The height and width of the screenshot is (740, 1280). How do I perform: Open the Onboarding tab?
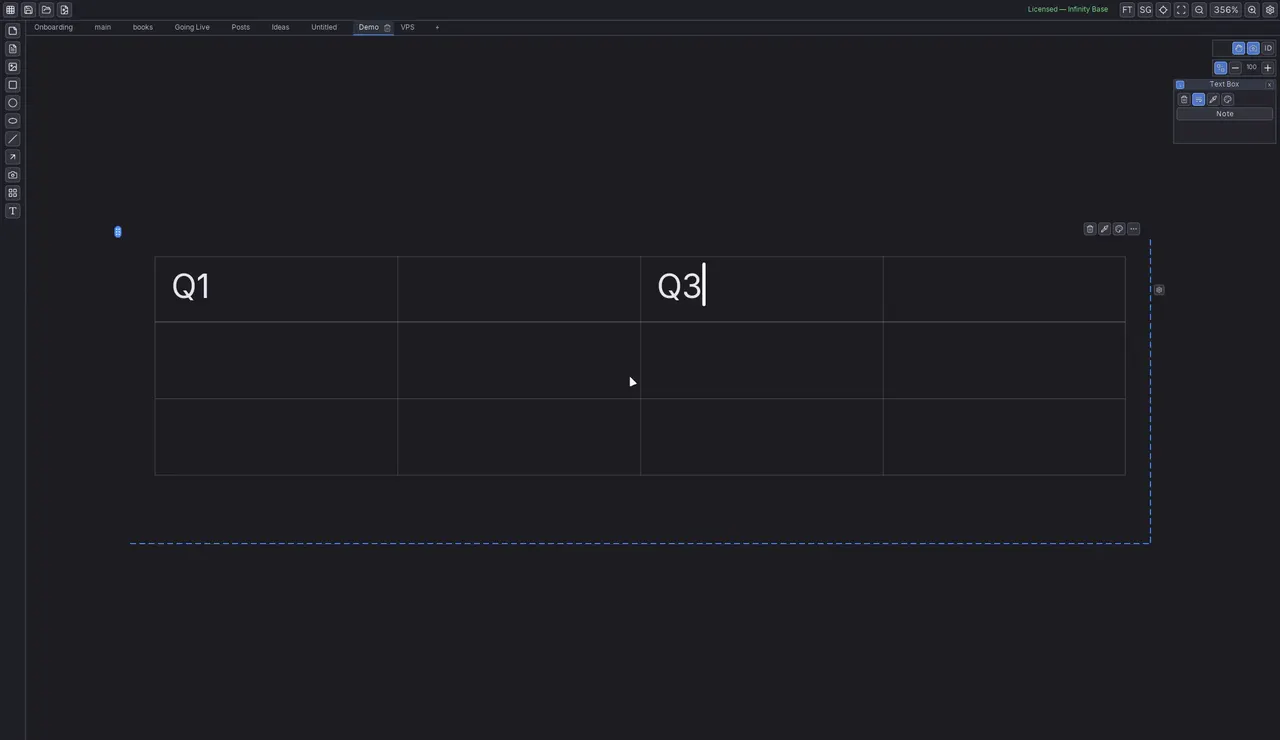coord(53,27)
